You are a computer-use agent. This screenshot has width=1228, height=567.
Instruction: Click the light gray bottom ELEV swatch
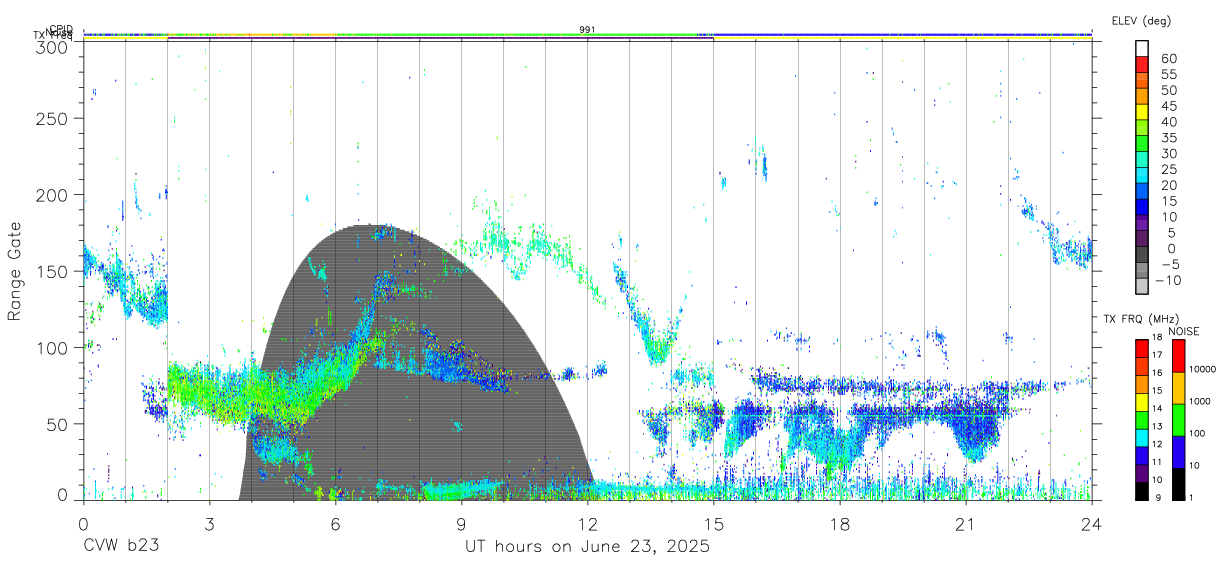[1143, 286]
